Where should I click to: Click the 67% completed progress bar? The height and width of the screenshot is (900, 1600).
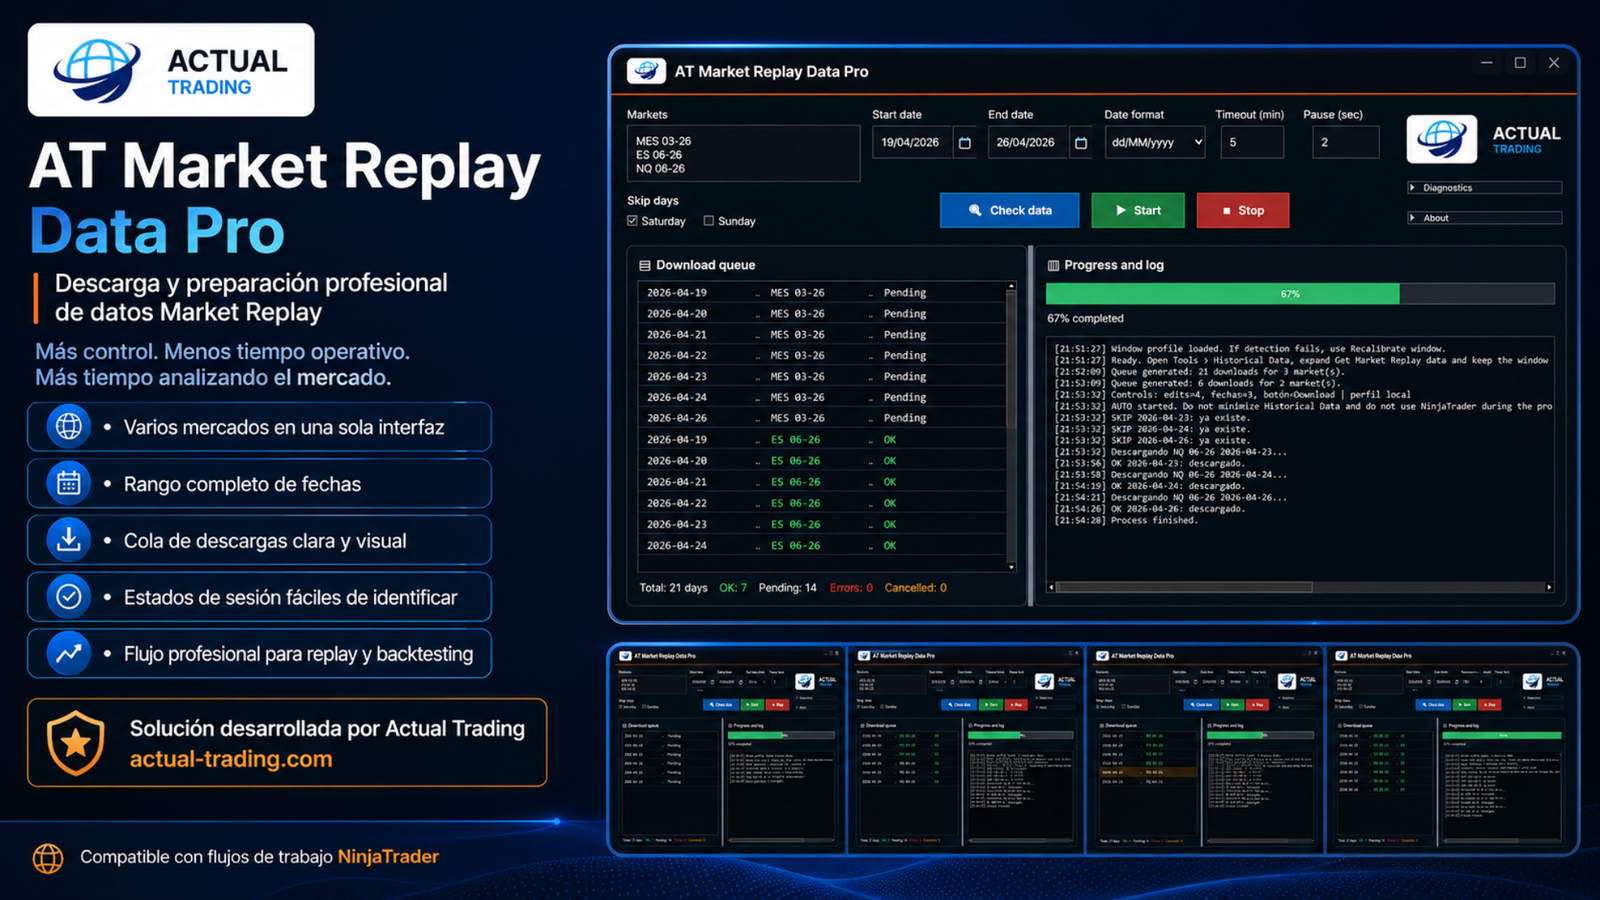[1290, 293]
